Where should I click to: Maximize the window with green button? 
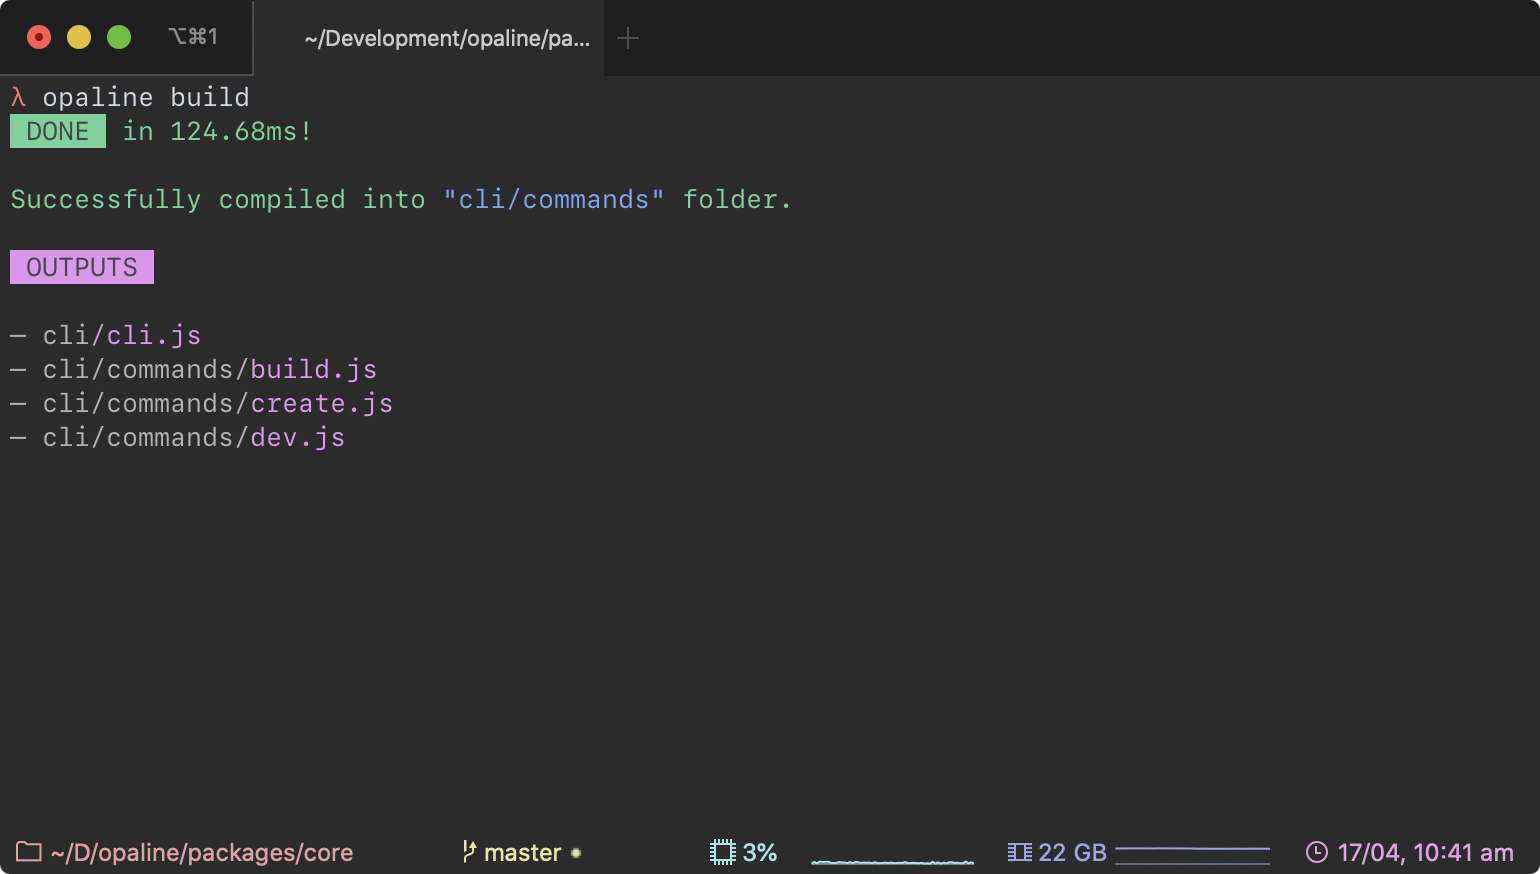tap(119, 37)
